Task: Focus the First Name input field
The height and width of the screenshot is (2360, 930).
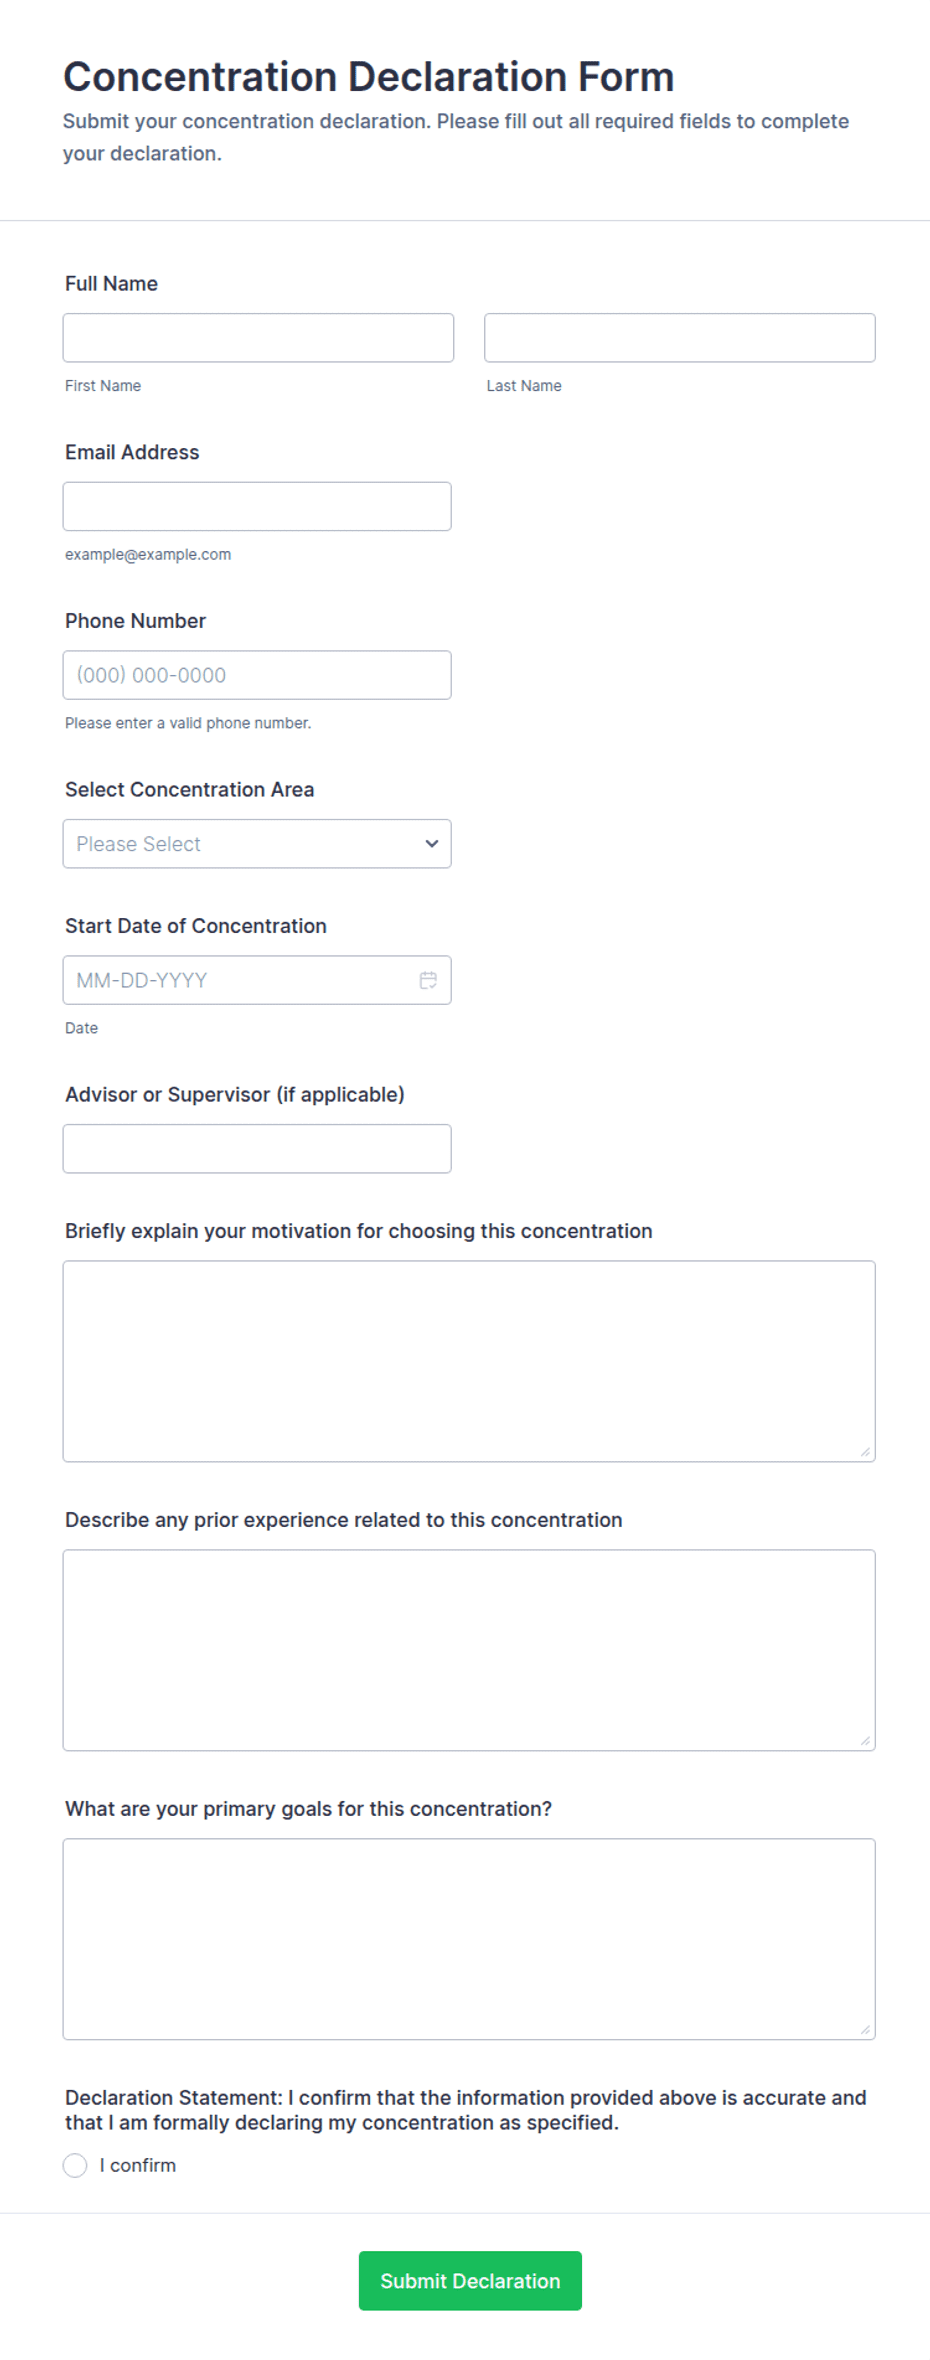Action: [258, 338]
